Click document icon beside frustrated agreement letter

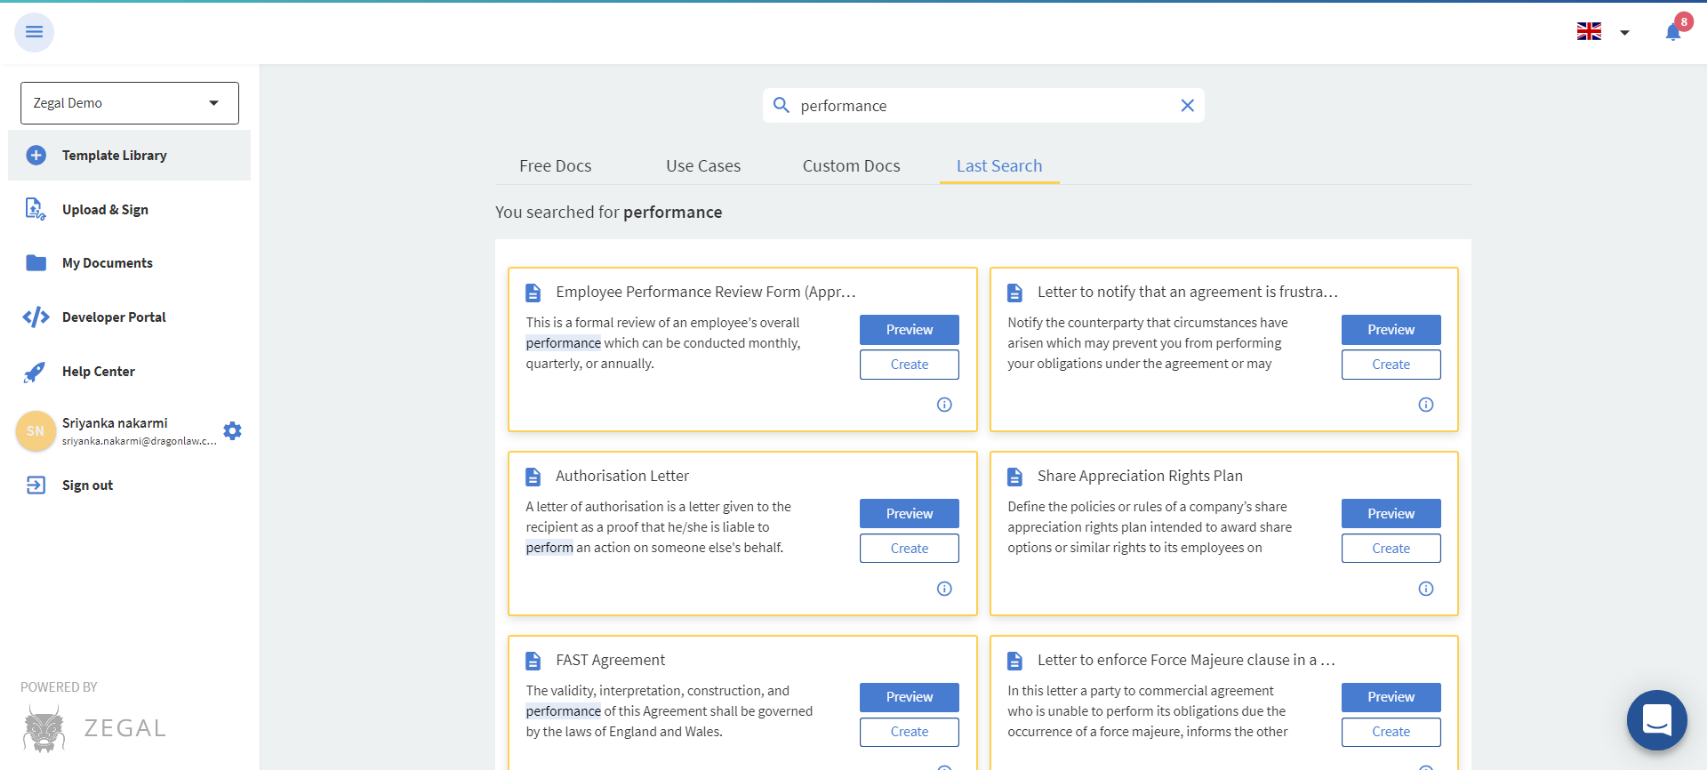point(1015,293)
